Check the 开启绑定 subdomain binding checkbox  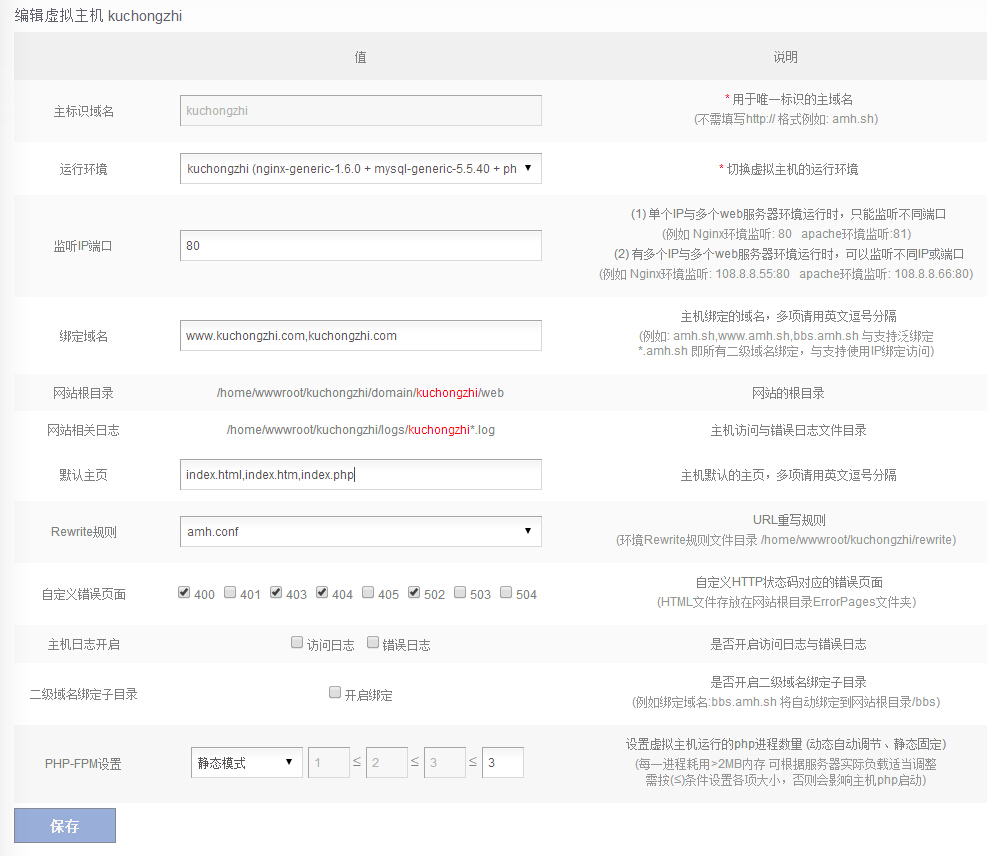click(x=335, y=692)
